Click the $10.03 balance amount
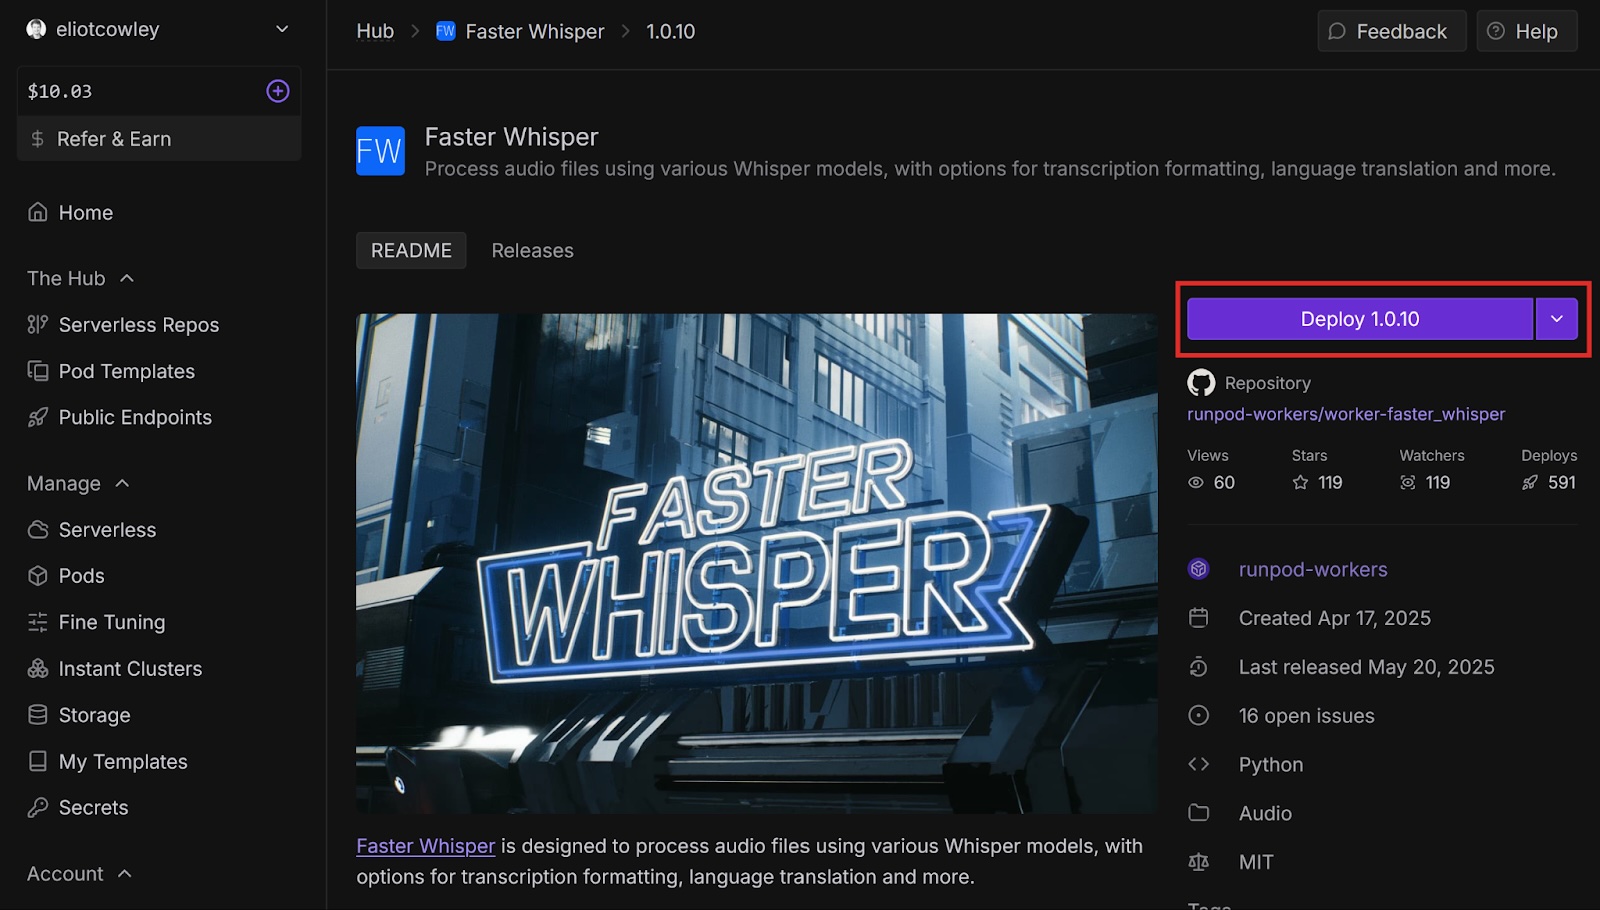 (60, 91)
